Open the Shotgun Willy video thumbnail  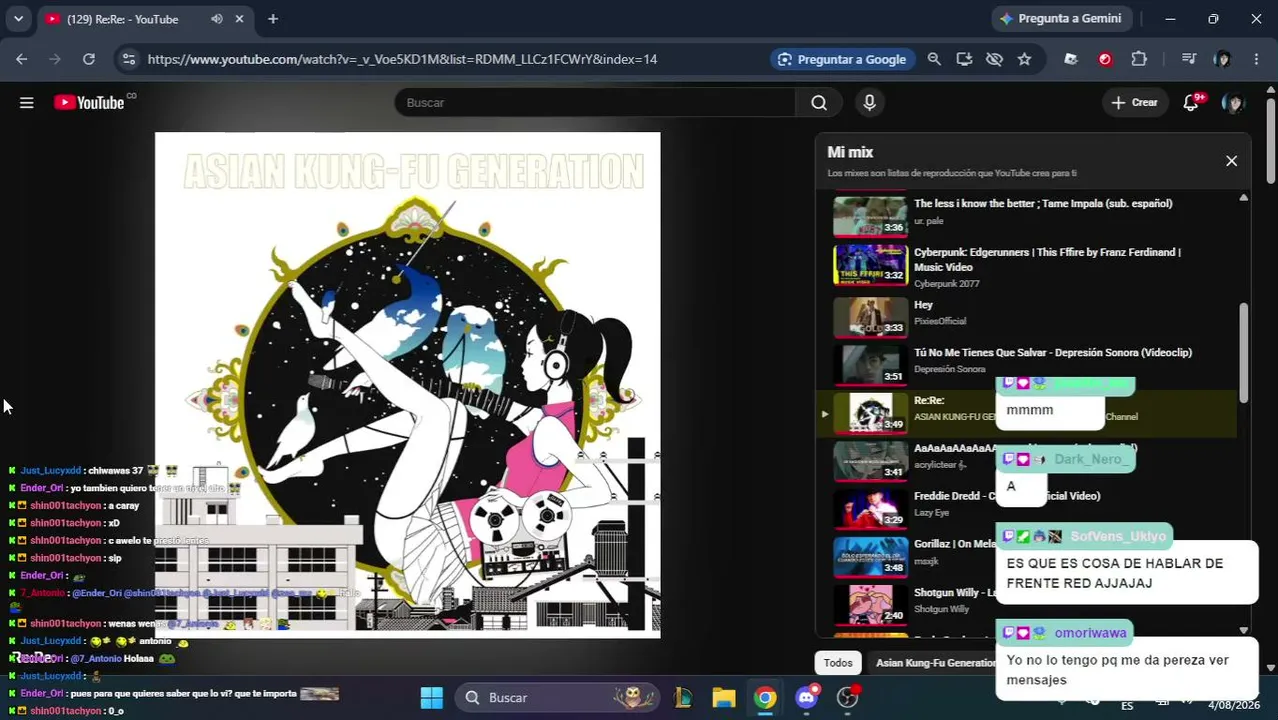870,604
